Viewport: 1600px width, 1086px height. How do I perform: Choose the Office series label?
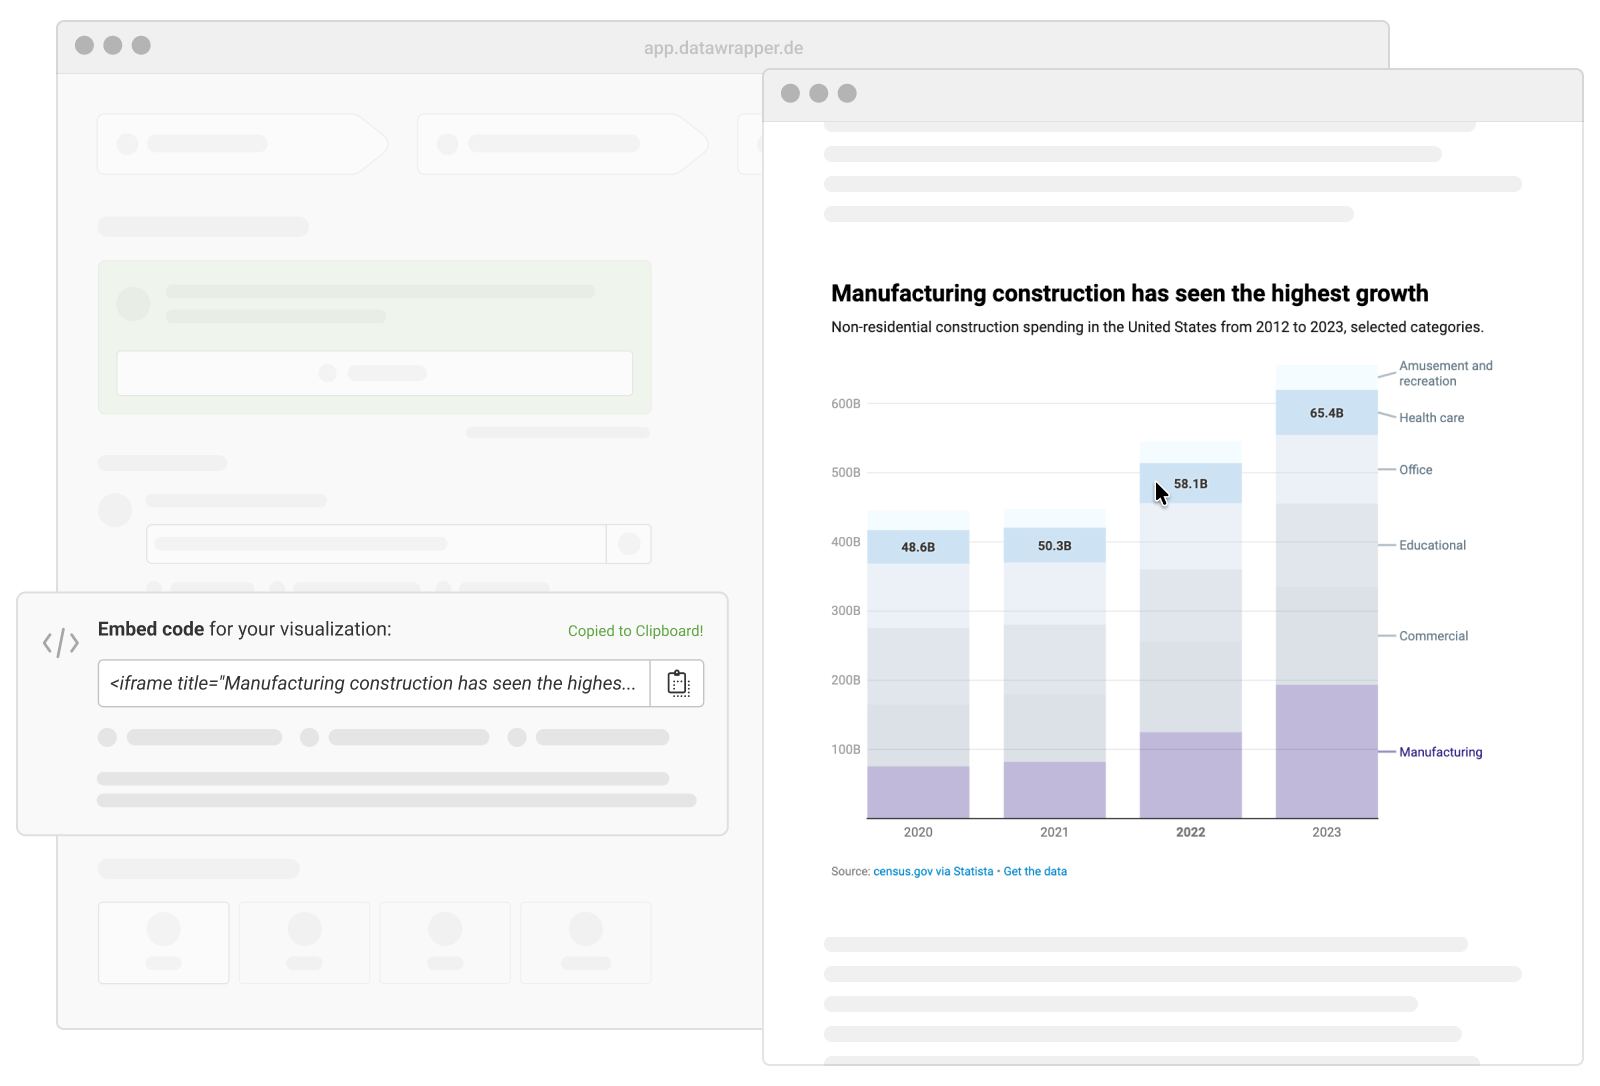coord(1415,470)
